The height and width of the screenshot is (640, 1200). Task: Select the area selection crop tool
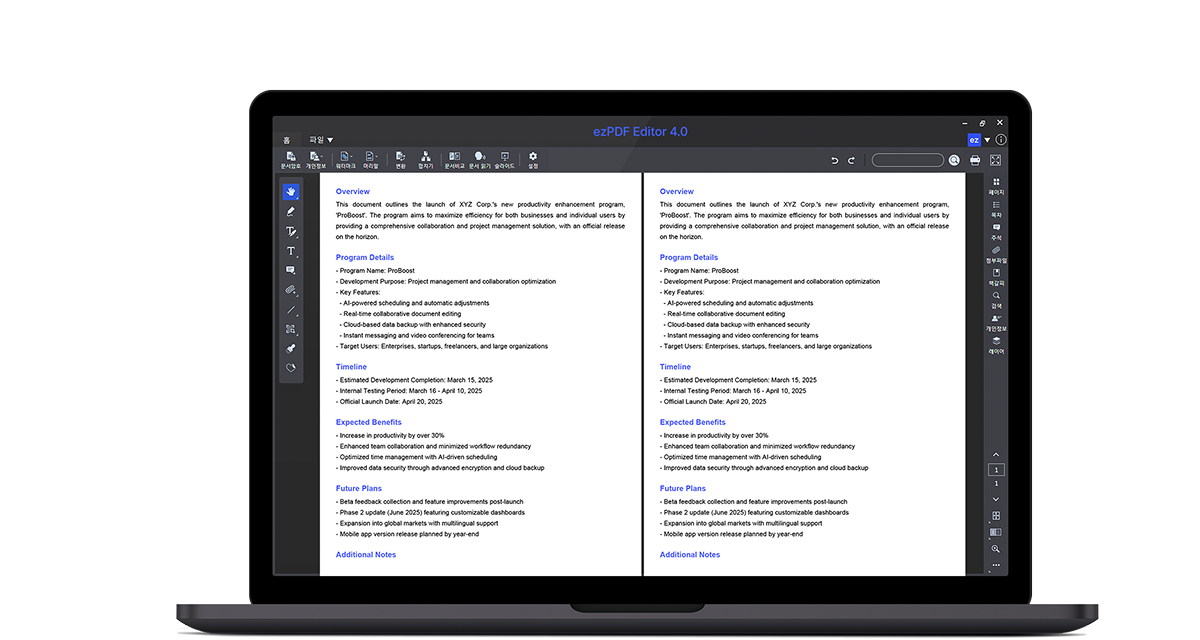click(x=291, y=329)
